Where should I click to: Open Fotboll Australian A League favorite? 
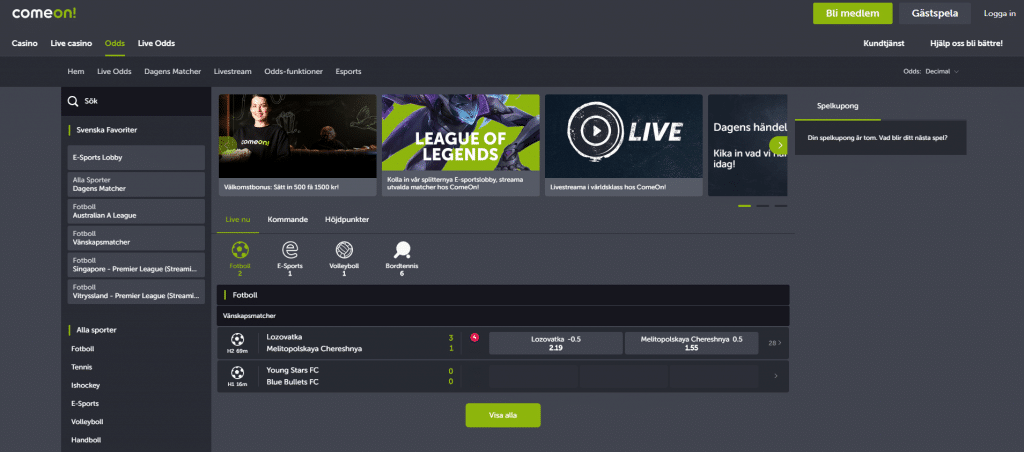pos(136,211)
